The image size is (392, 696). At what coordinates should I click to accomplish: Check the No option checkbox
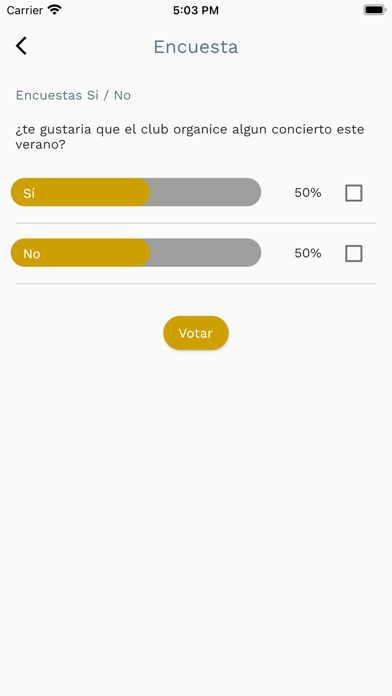coord(354,253)
